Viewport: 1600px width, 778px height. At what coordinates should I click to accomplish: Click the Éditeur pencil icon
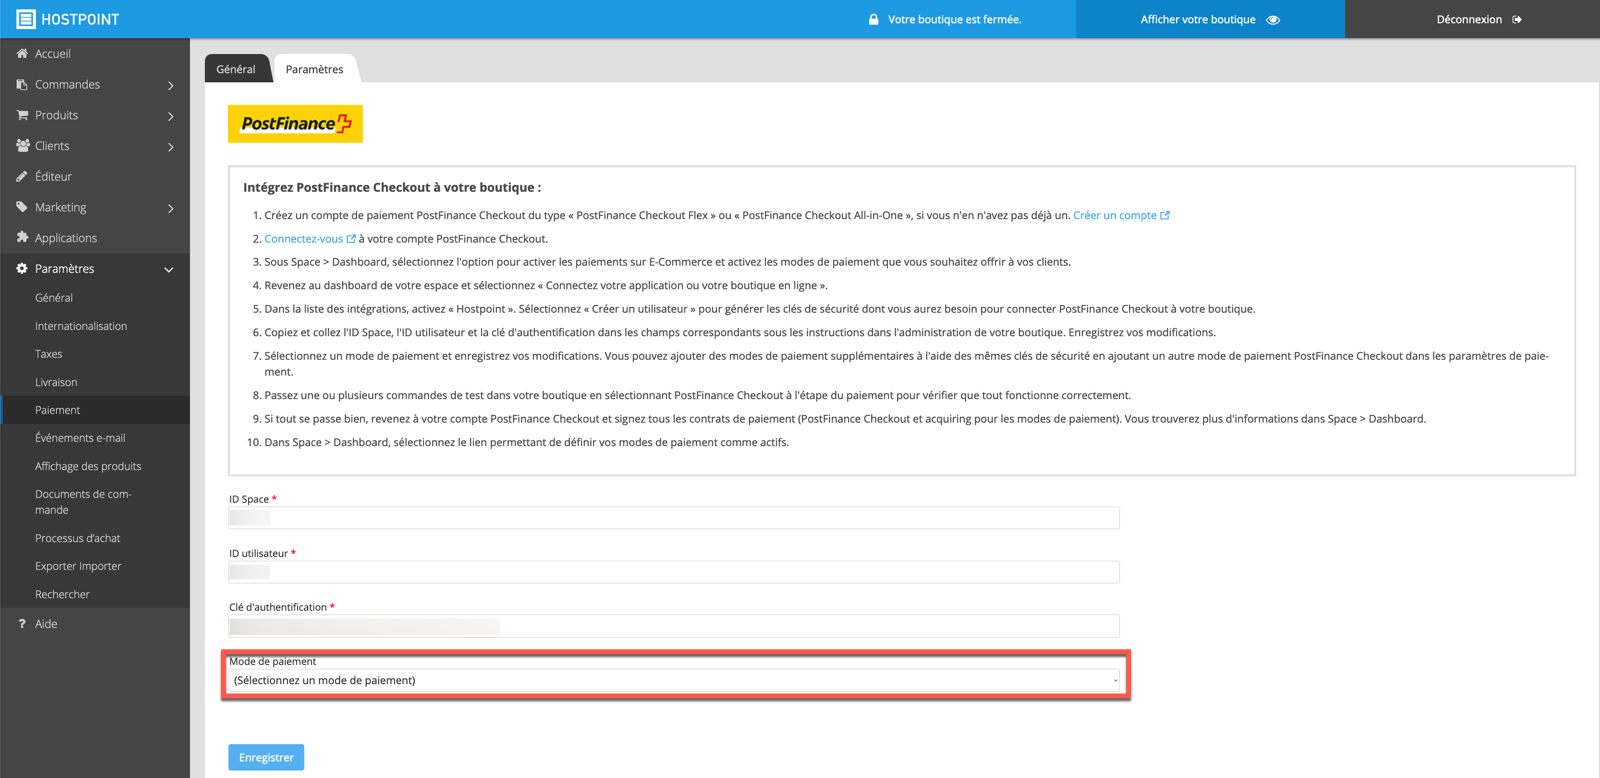22,177
